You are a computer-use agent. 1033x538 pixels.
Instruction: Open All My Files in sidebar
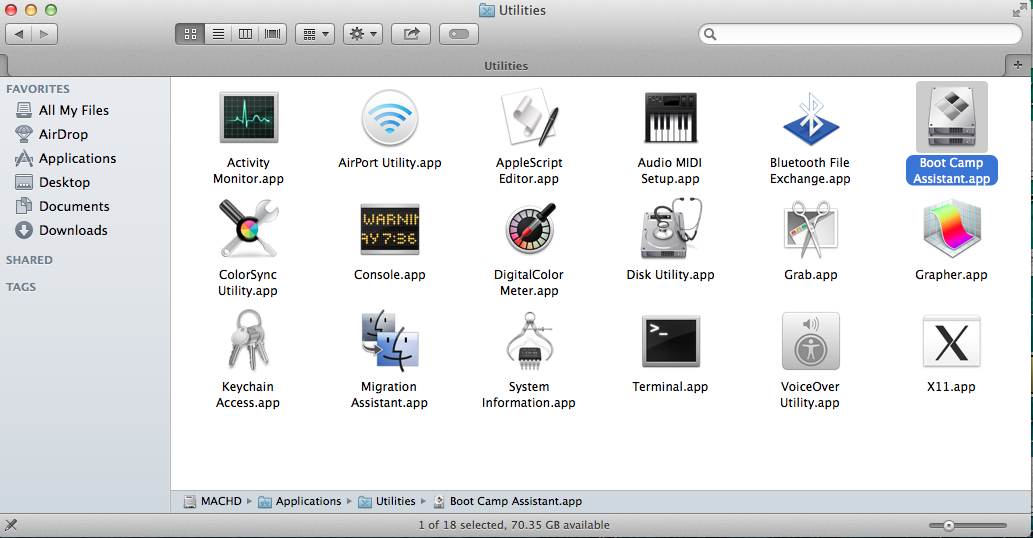click(74, 111)
